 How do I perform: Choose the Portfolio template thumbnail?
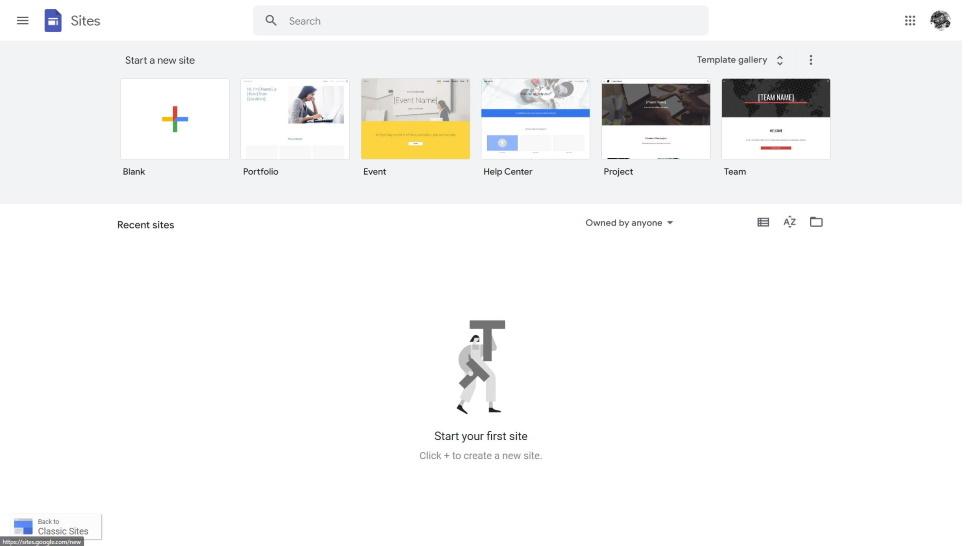(294, 119)
